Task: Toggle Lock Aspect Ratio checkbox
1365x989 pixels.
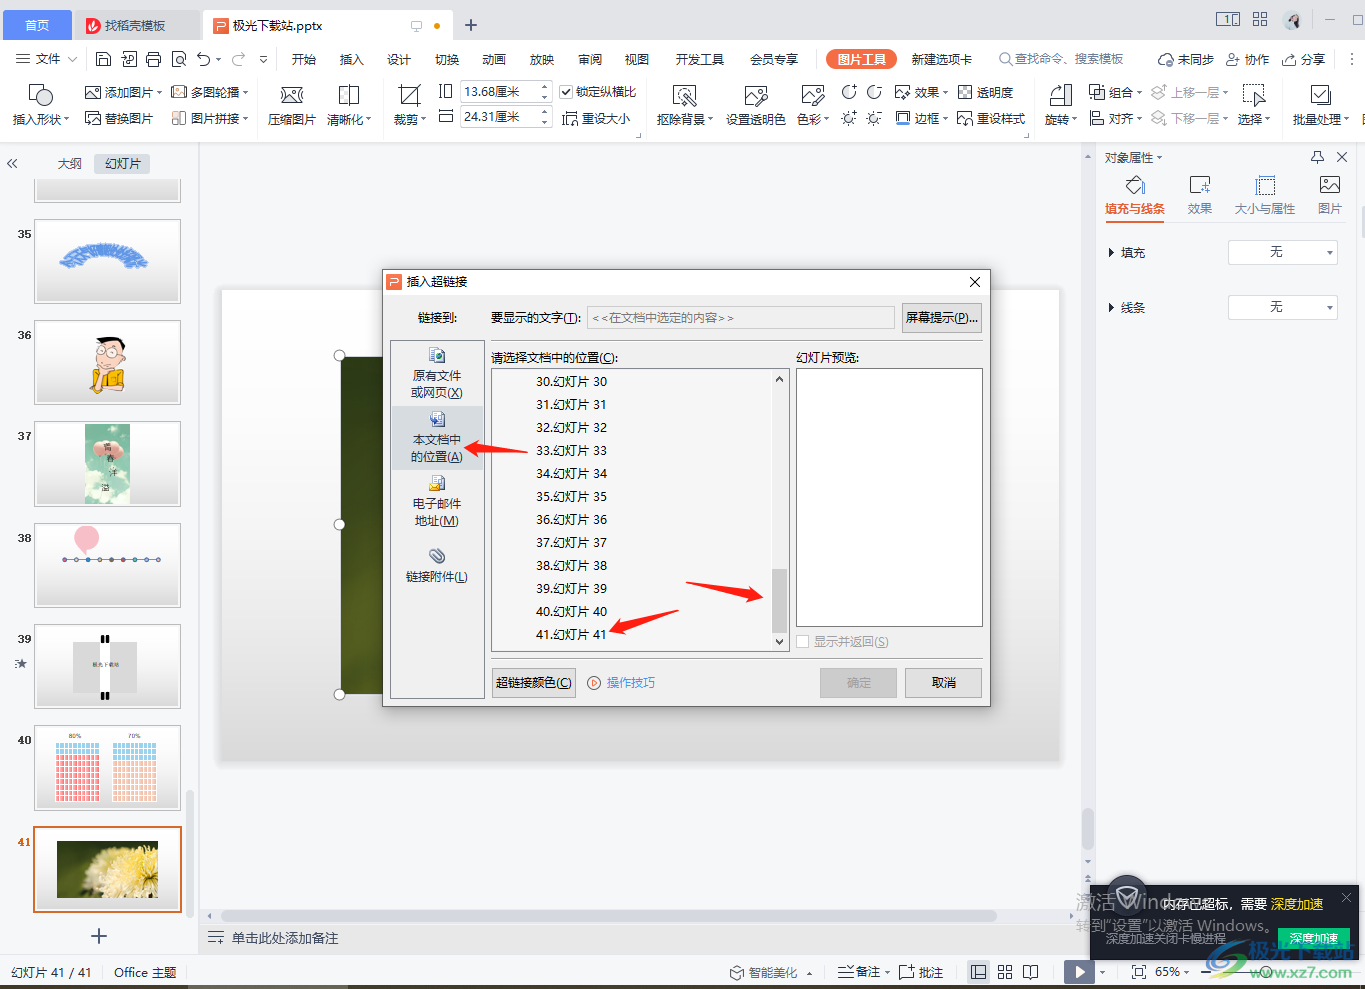Action: tap(566, 92)
